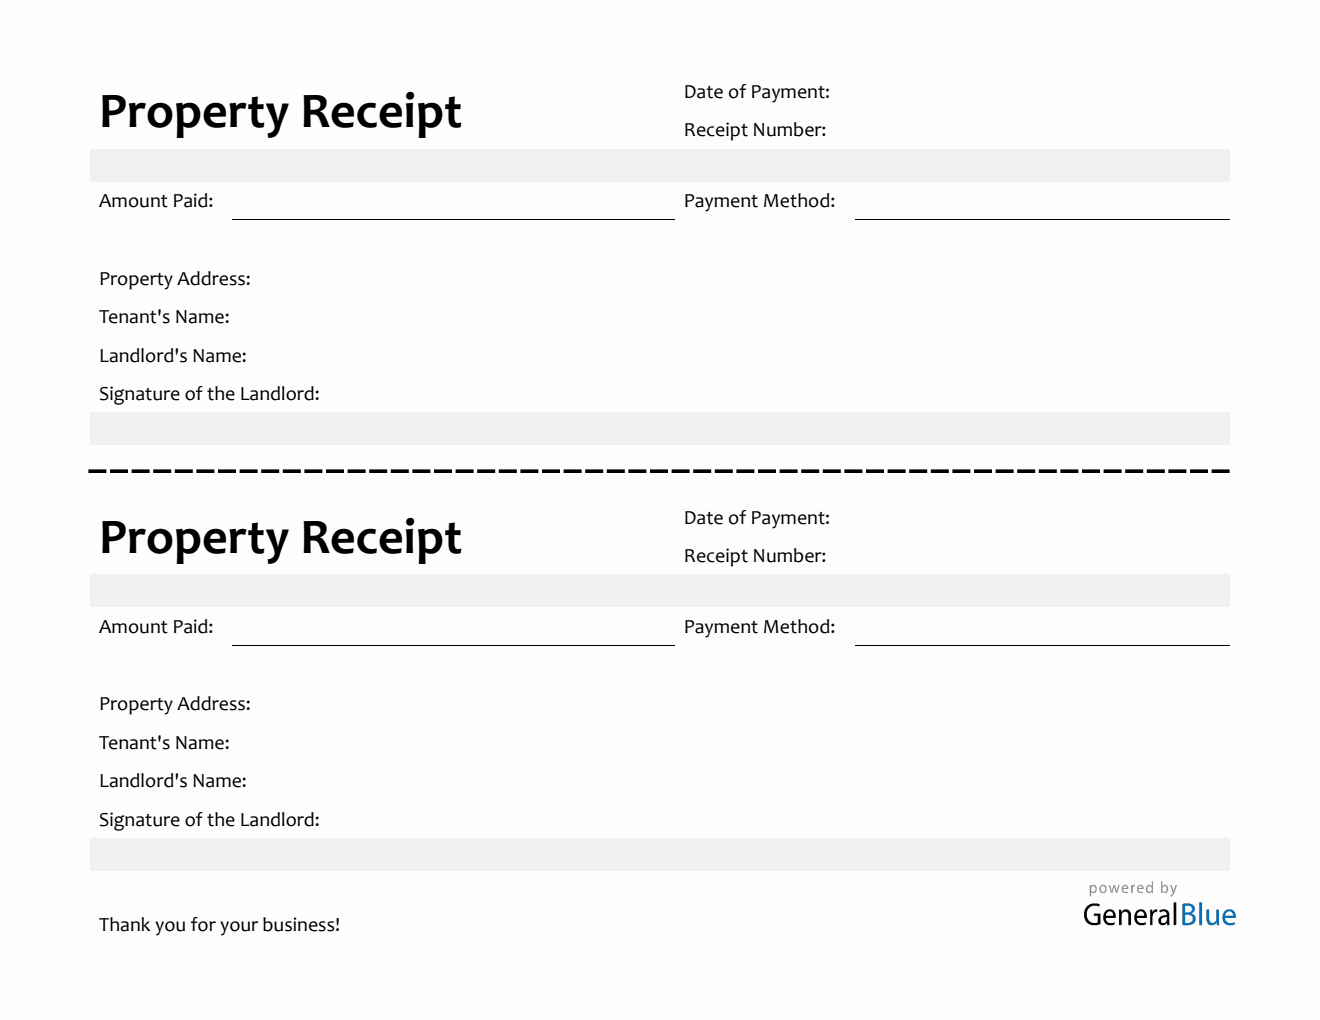Click the lower "Signature of the Landlord:" label
This screenshot has height=1020, width=1320.
209,820
